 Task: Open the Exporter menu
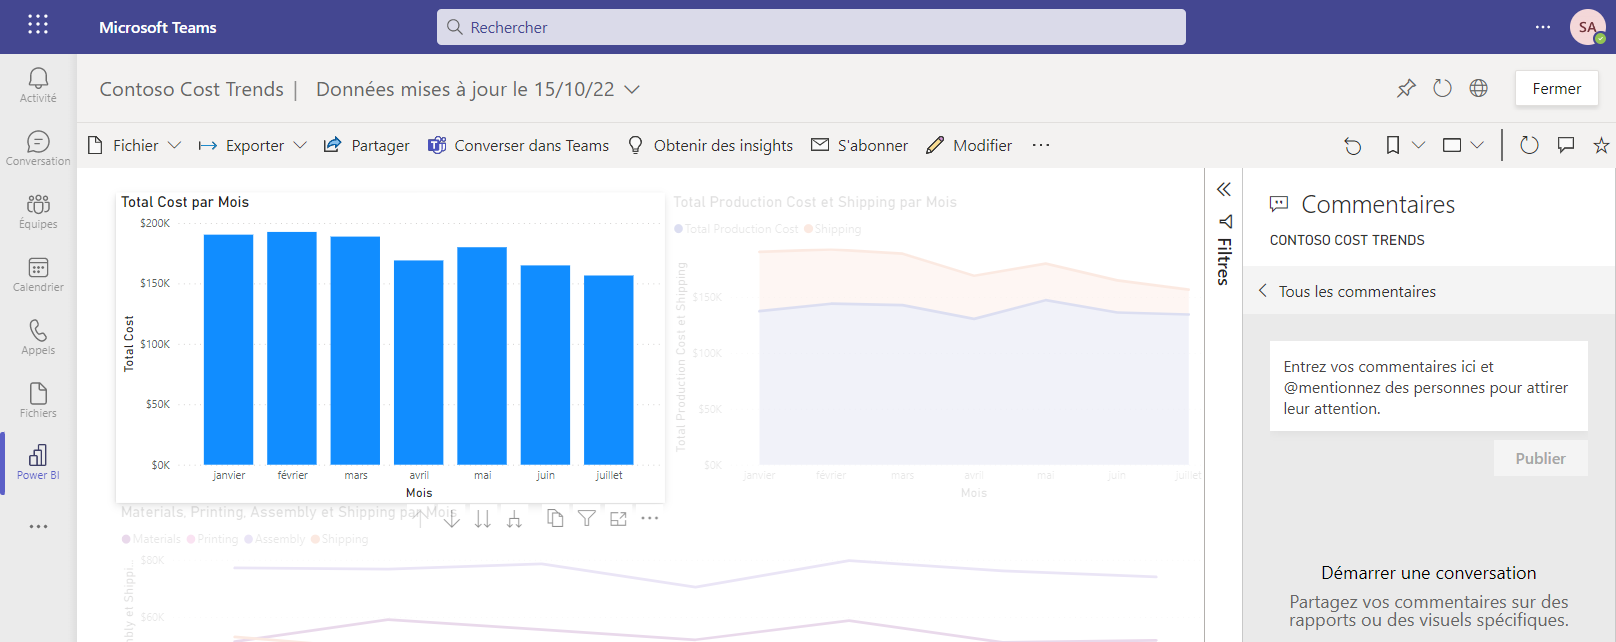point(252,145)
